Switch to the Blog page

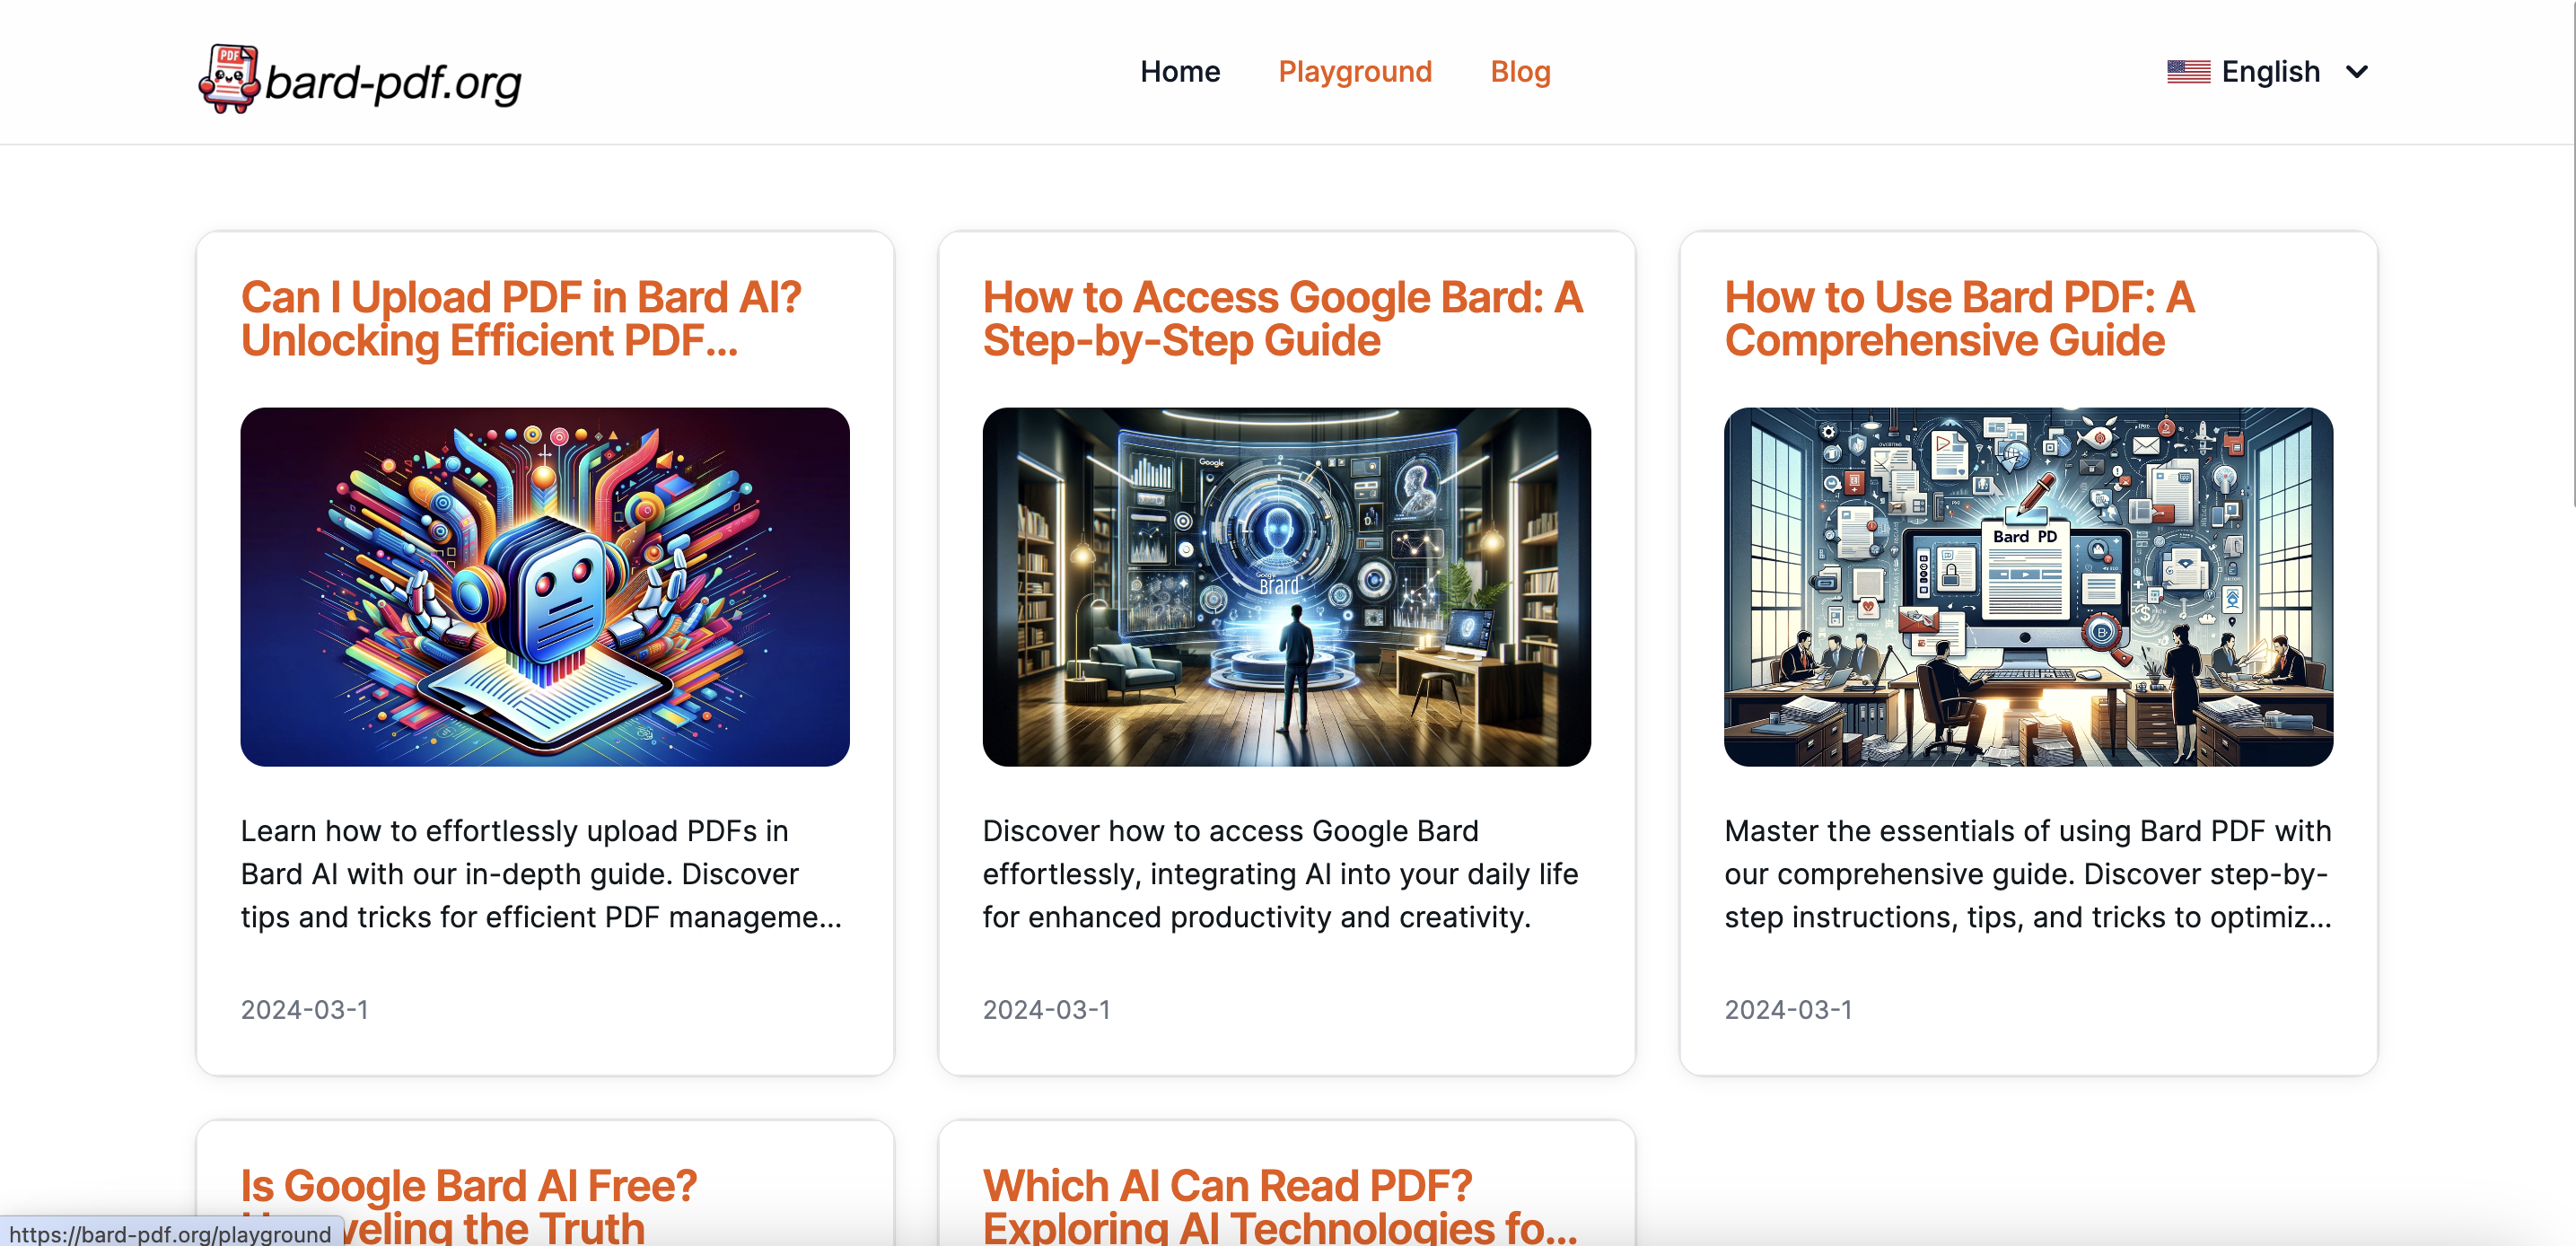click(x=1520, y=72)
